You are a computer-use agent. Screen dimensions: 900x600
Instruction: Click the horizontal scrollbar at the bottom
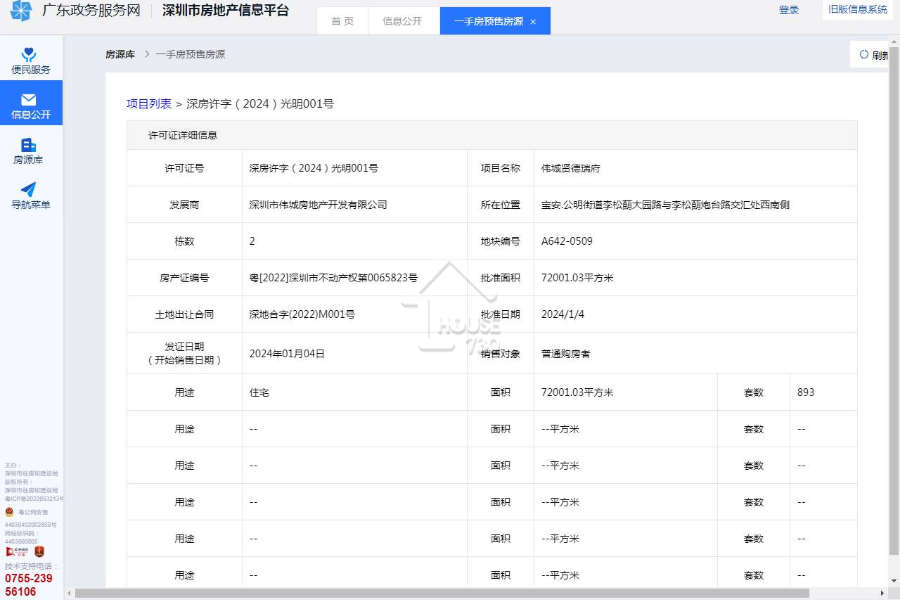(x=442, y=593)
